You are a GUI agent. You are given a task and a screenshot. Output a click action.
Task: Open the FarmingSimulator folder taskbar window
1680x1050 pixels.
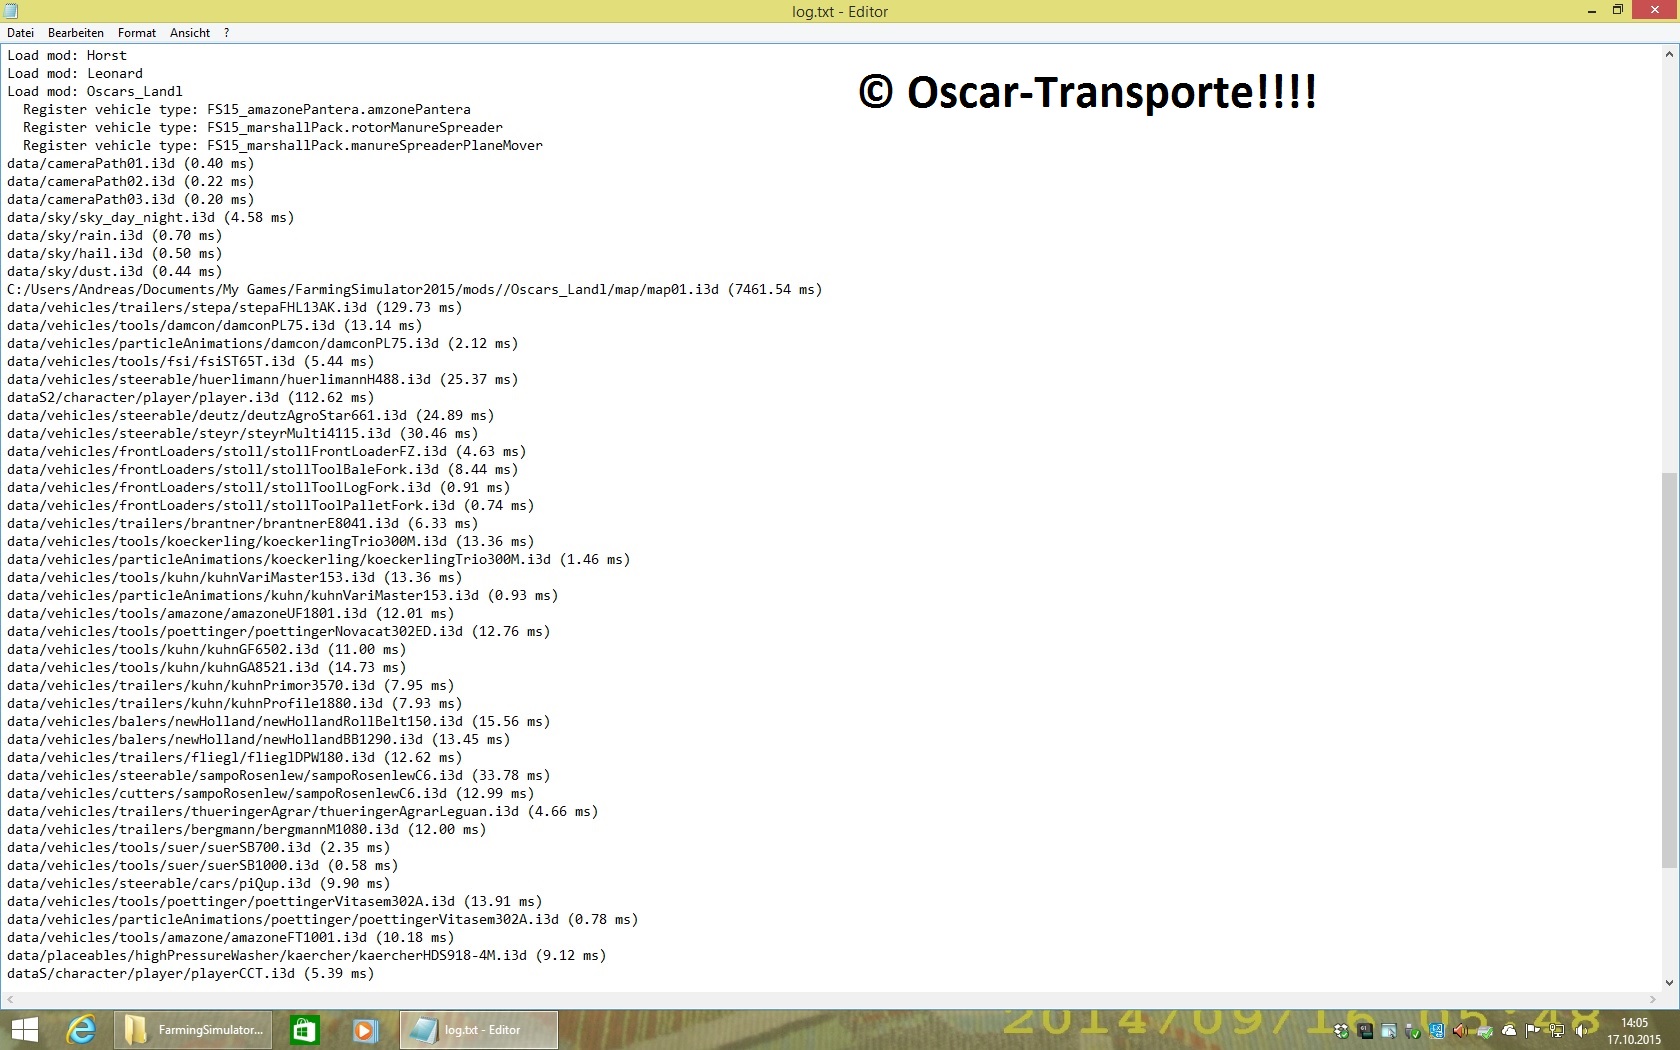click(x=194, y=1030)
